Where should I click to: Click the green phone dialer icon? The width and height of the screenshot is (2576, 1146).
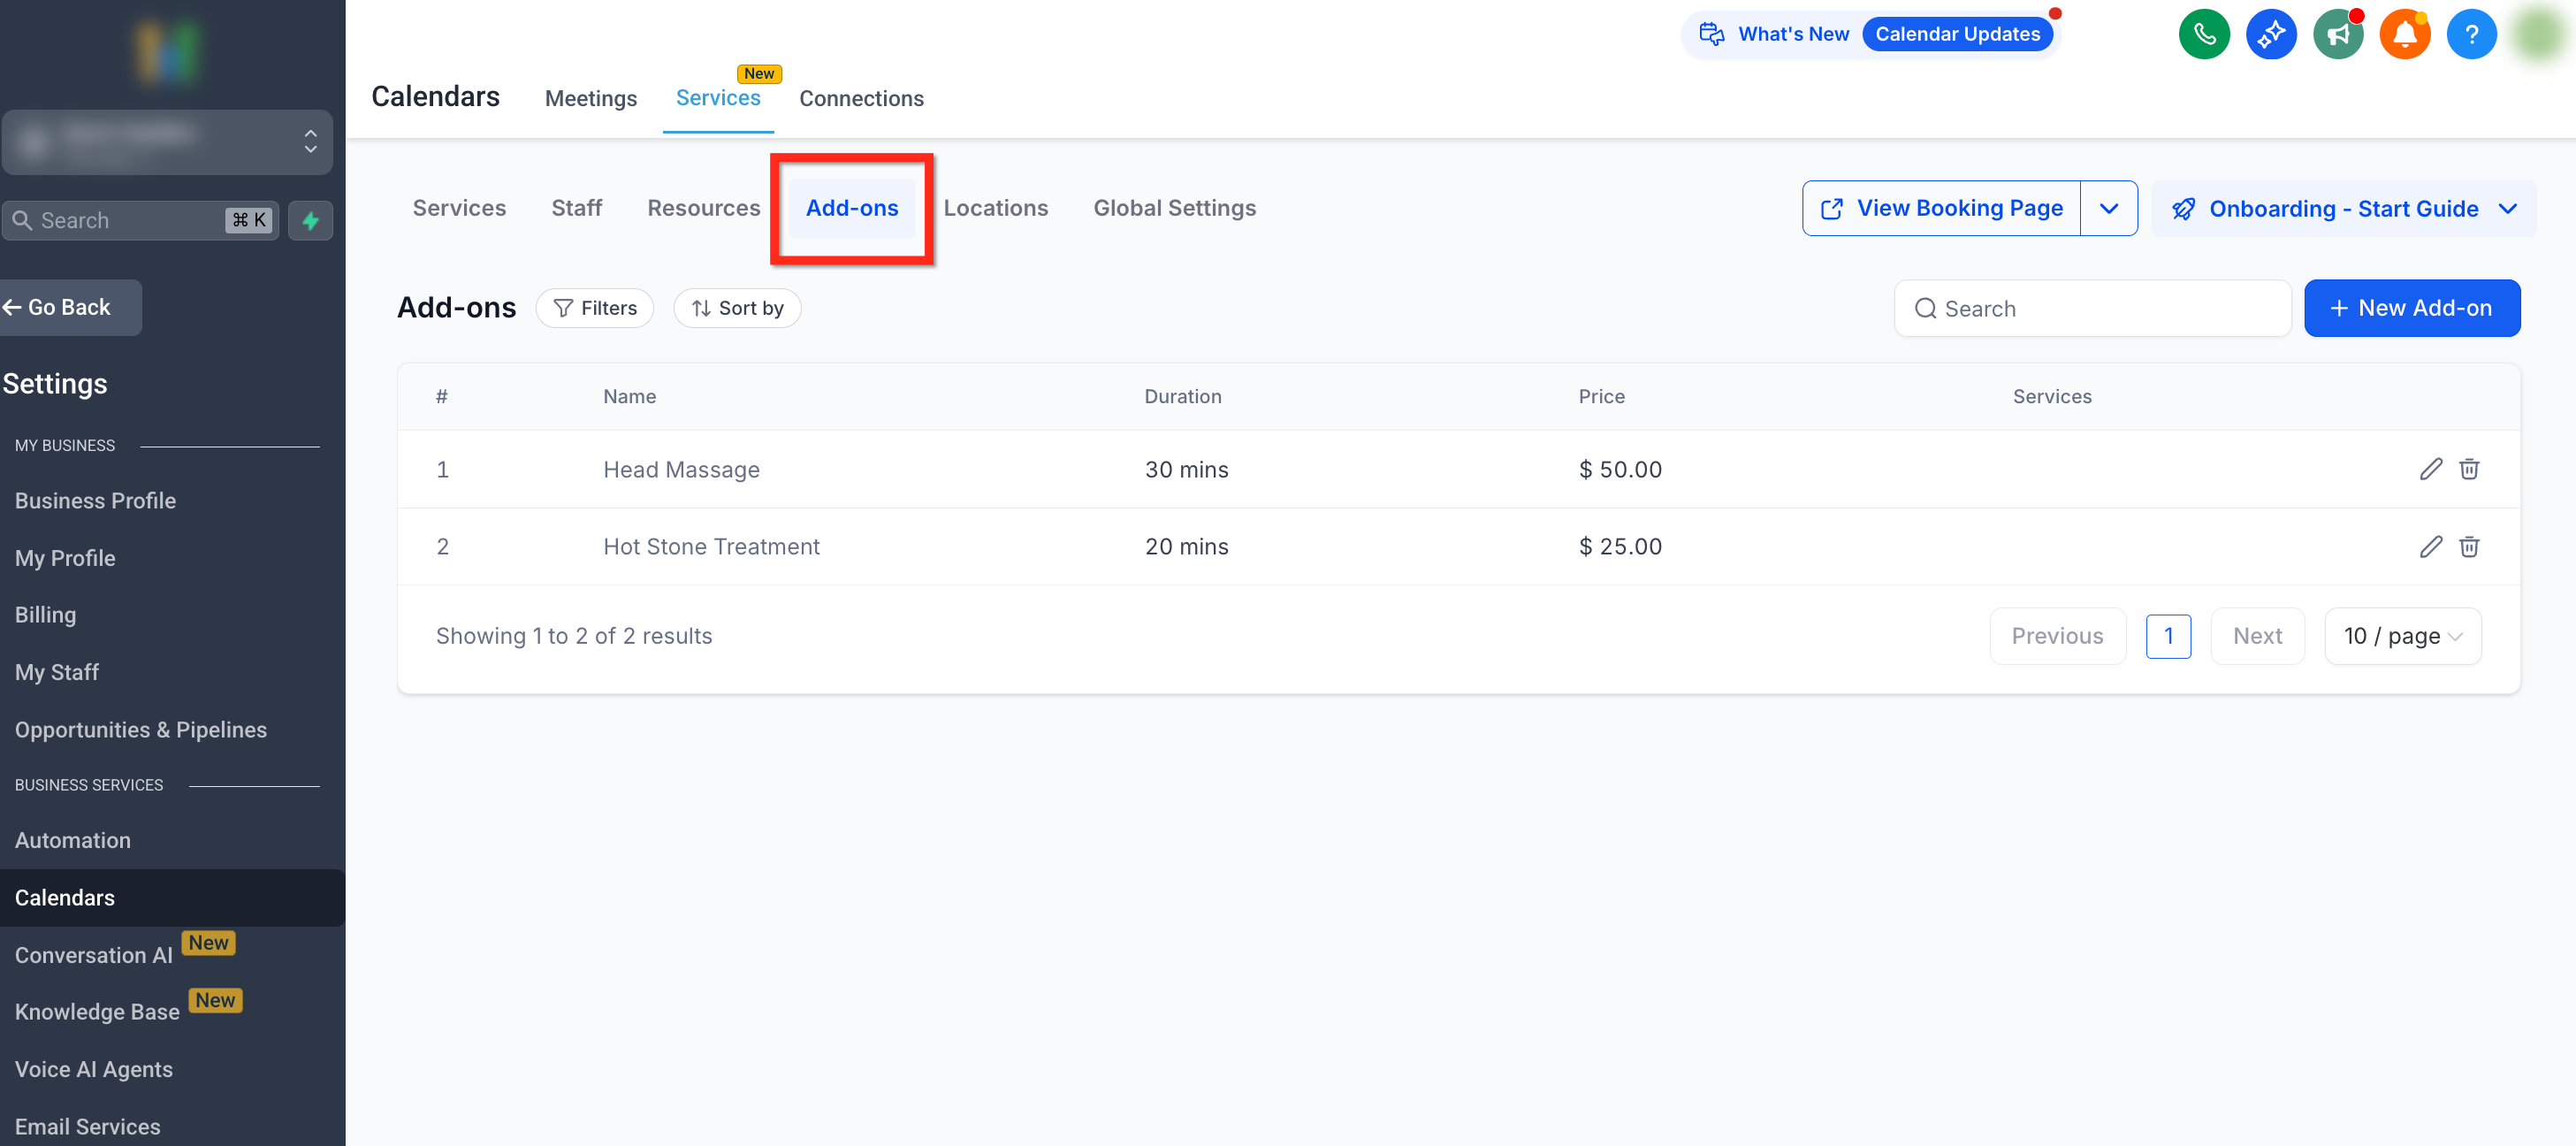click(2203, 35)
